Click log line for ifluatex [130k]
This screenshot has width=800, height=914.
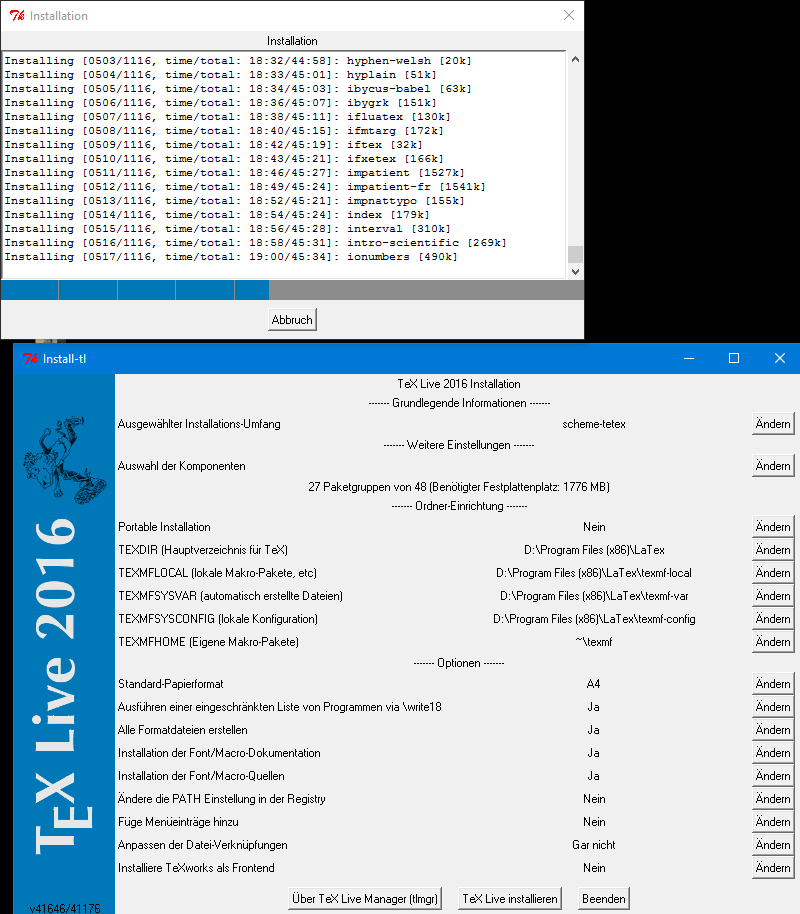227,117
